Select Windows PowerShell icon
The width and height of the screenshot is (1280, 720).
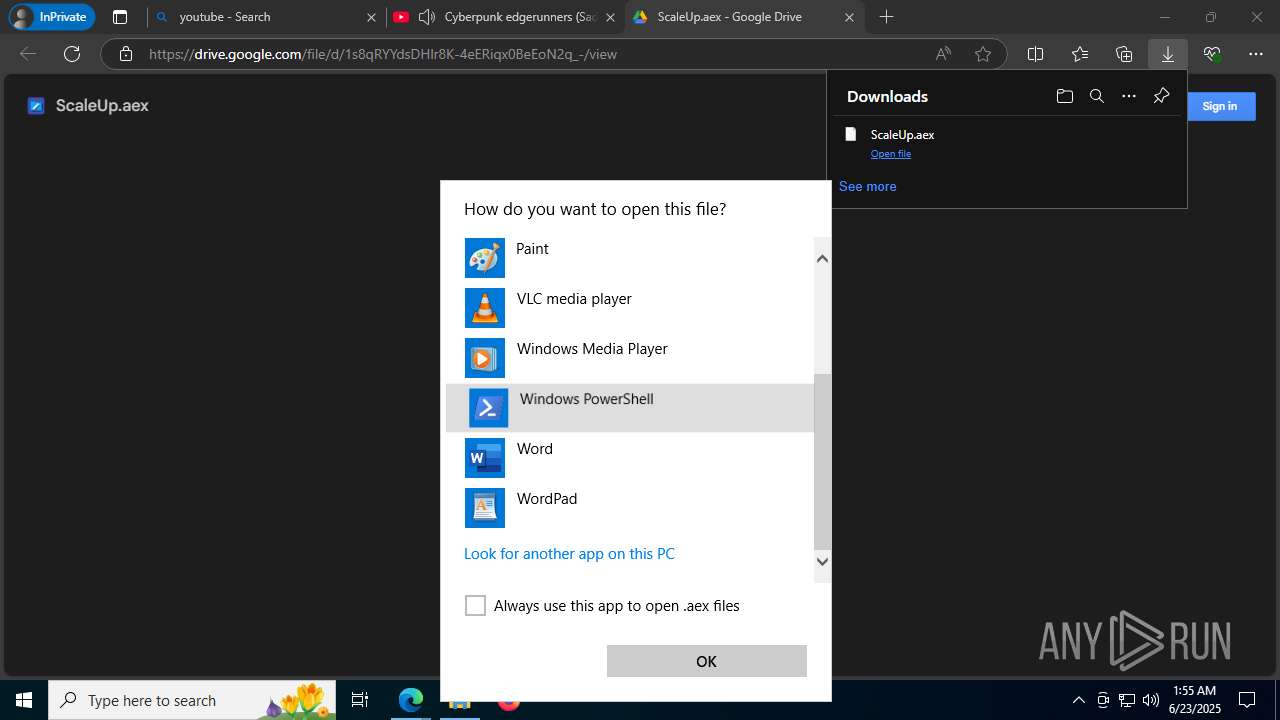488,408
